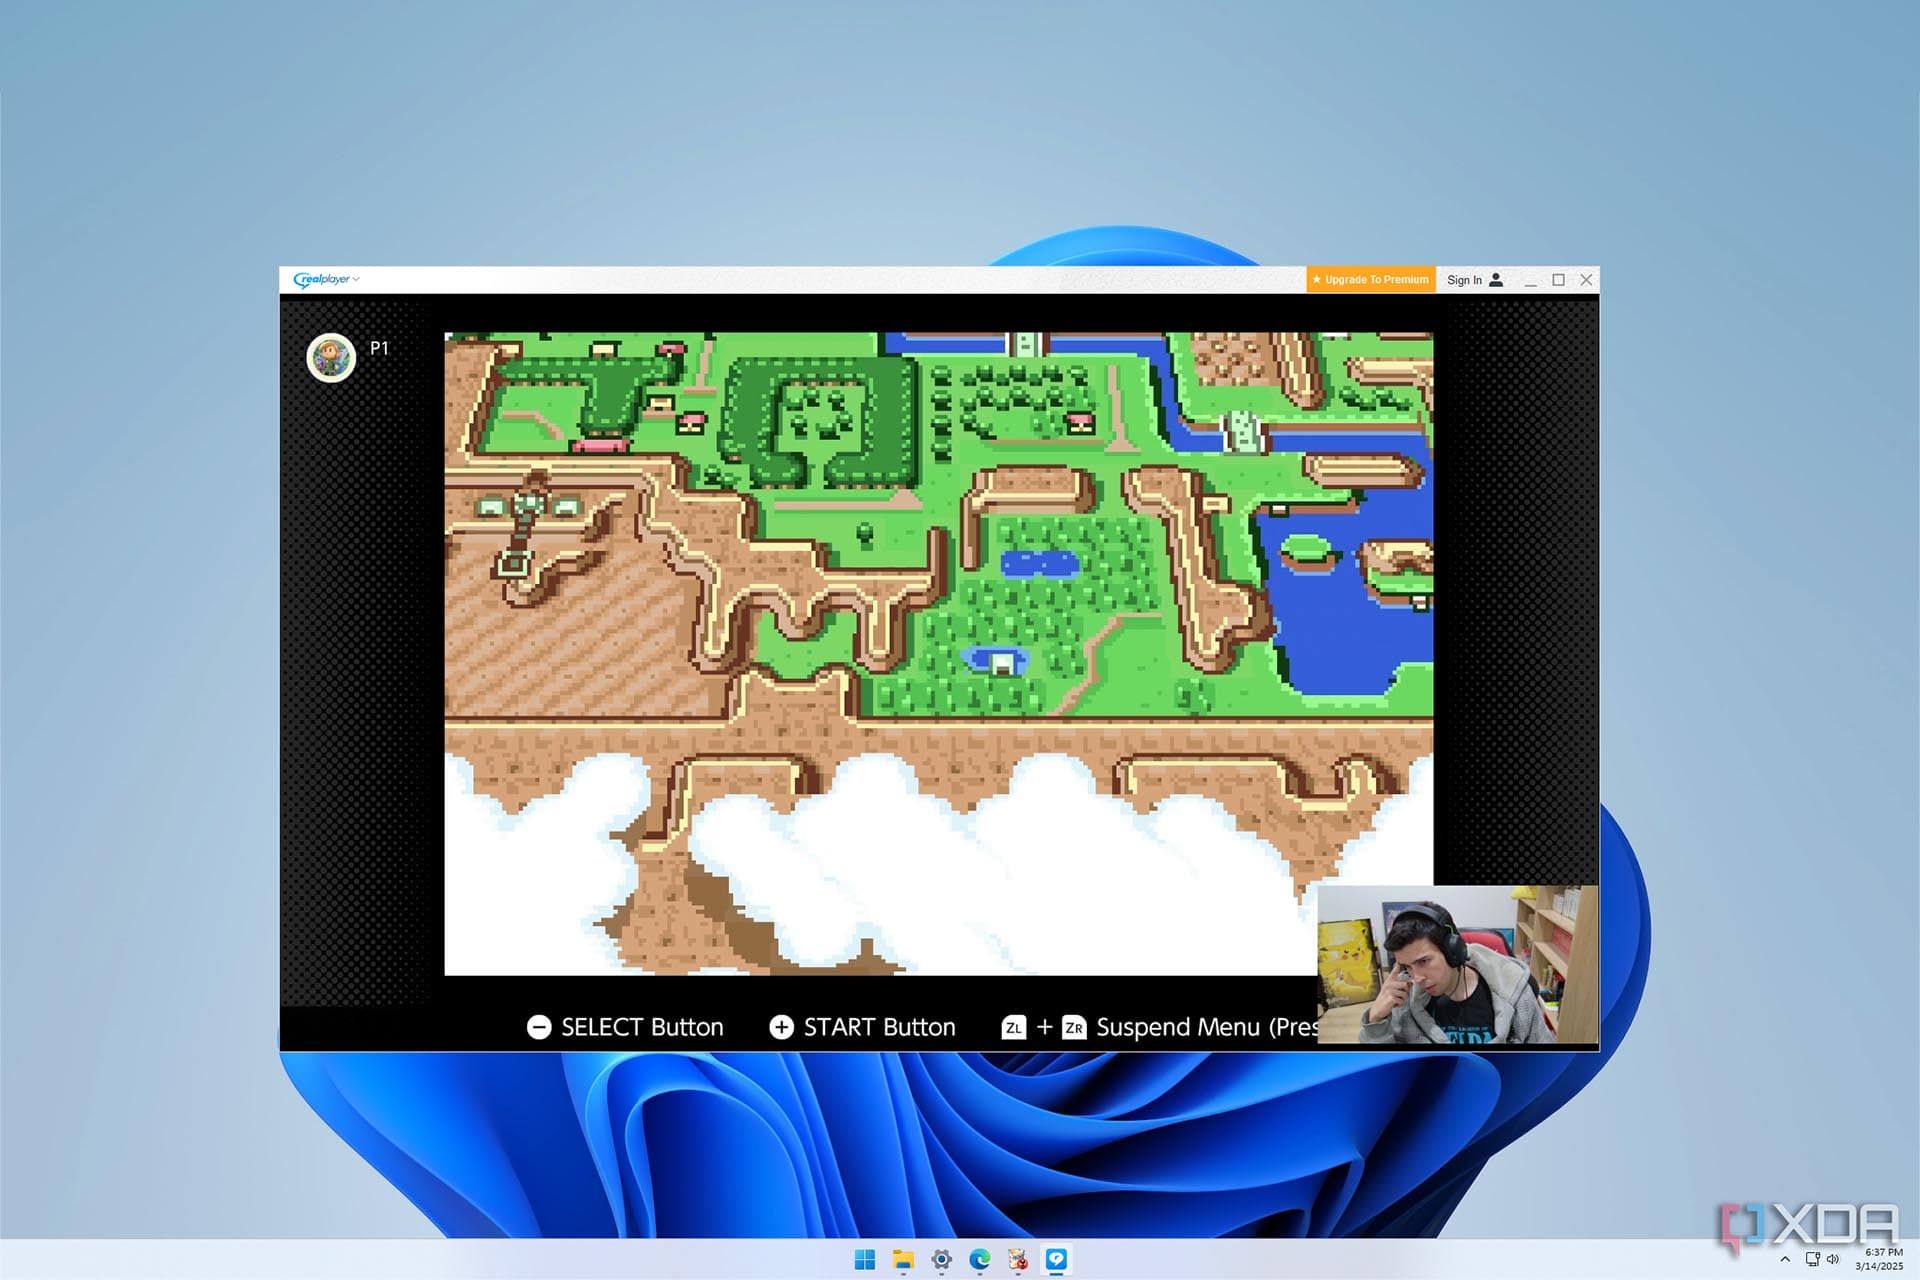Expand the hidden system tray icons chevron
The image size is (1920, 1280).
[x=1785, y=1259]
